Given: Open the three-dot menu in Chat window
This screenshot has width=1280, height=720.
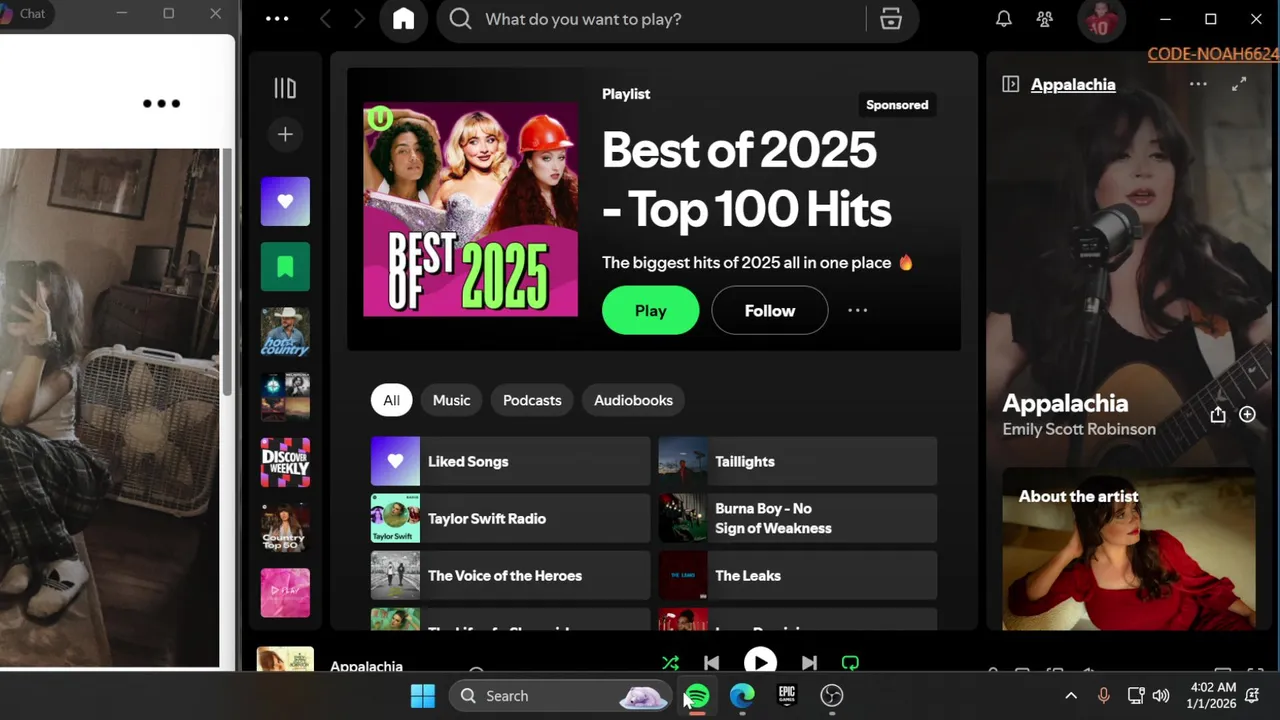Looking at the screenshot, I should coord(161,103).
